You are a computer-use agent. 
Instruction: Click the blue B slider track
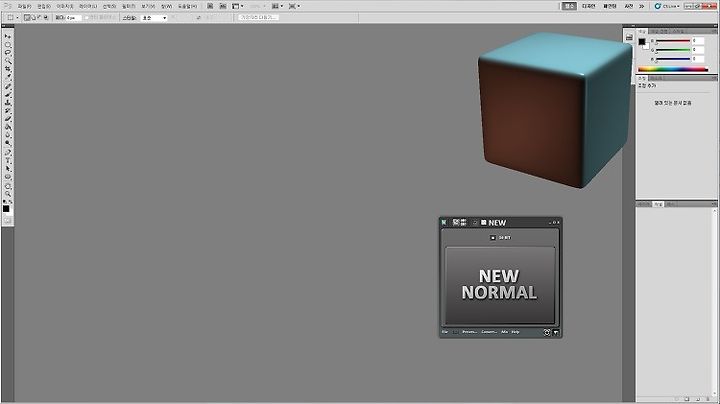673,59
